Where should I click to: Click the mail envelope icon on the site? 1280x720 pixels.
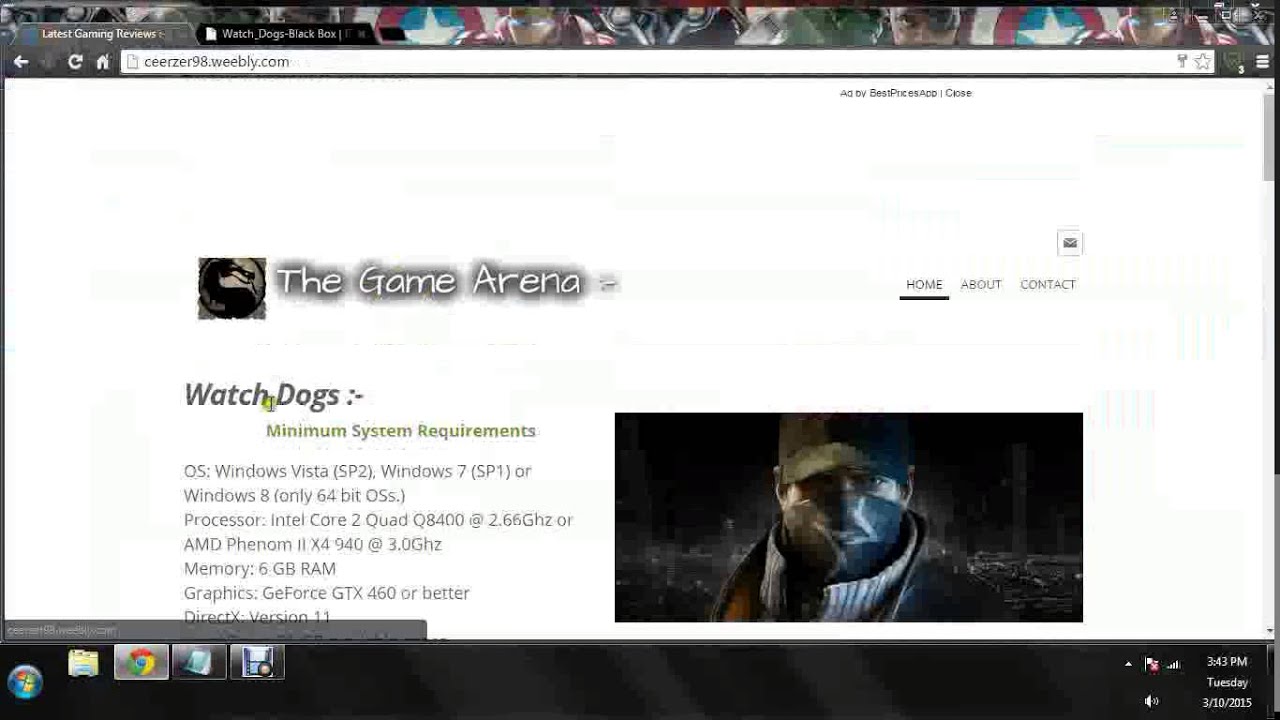(x=1069, y=243)
